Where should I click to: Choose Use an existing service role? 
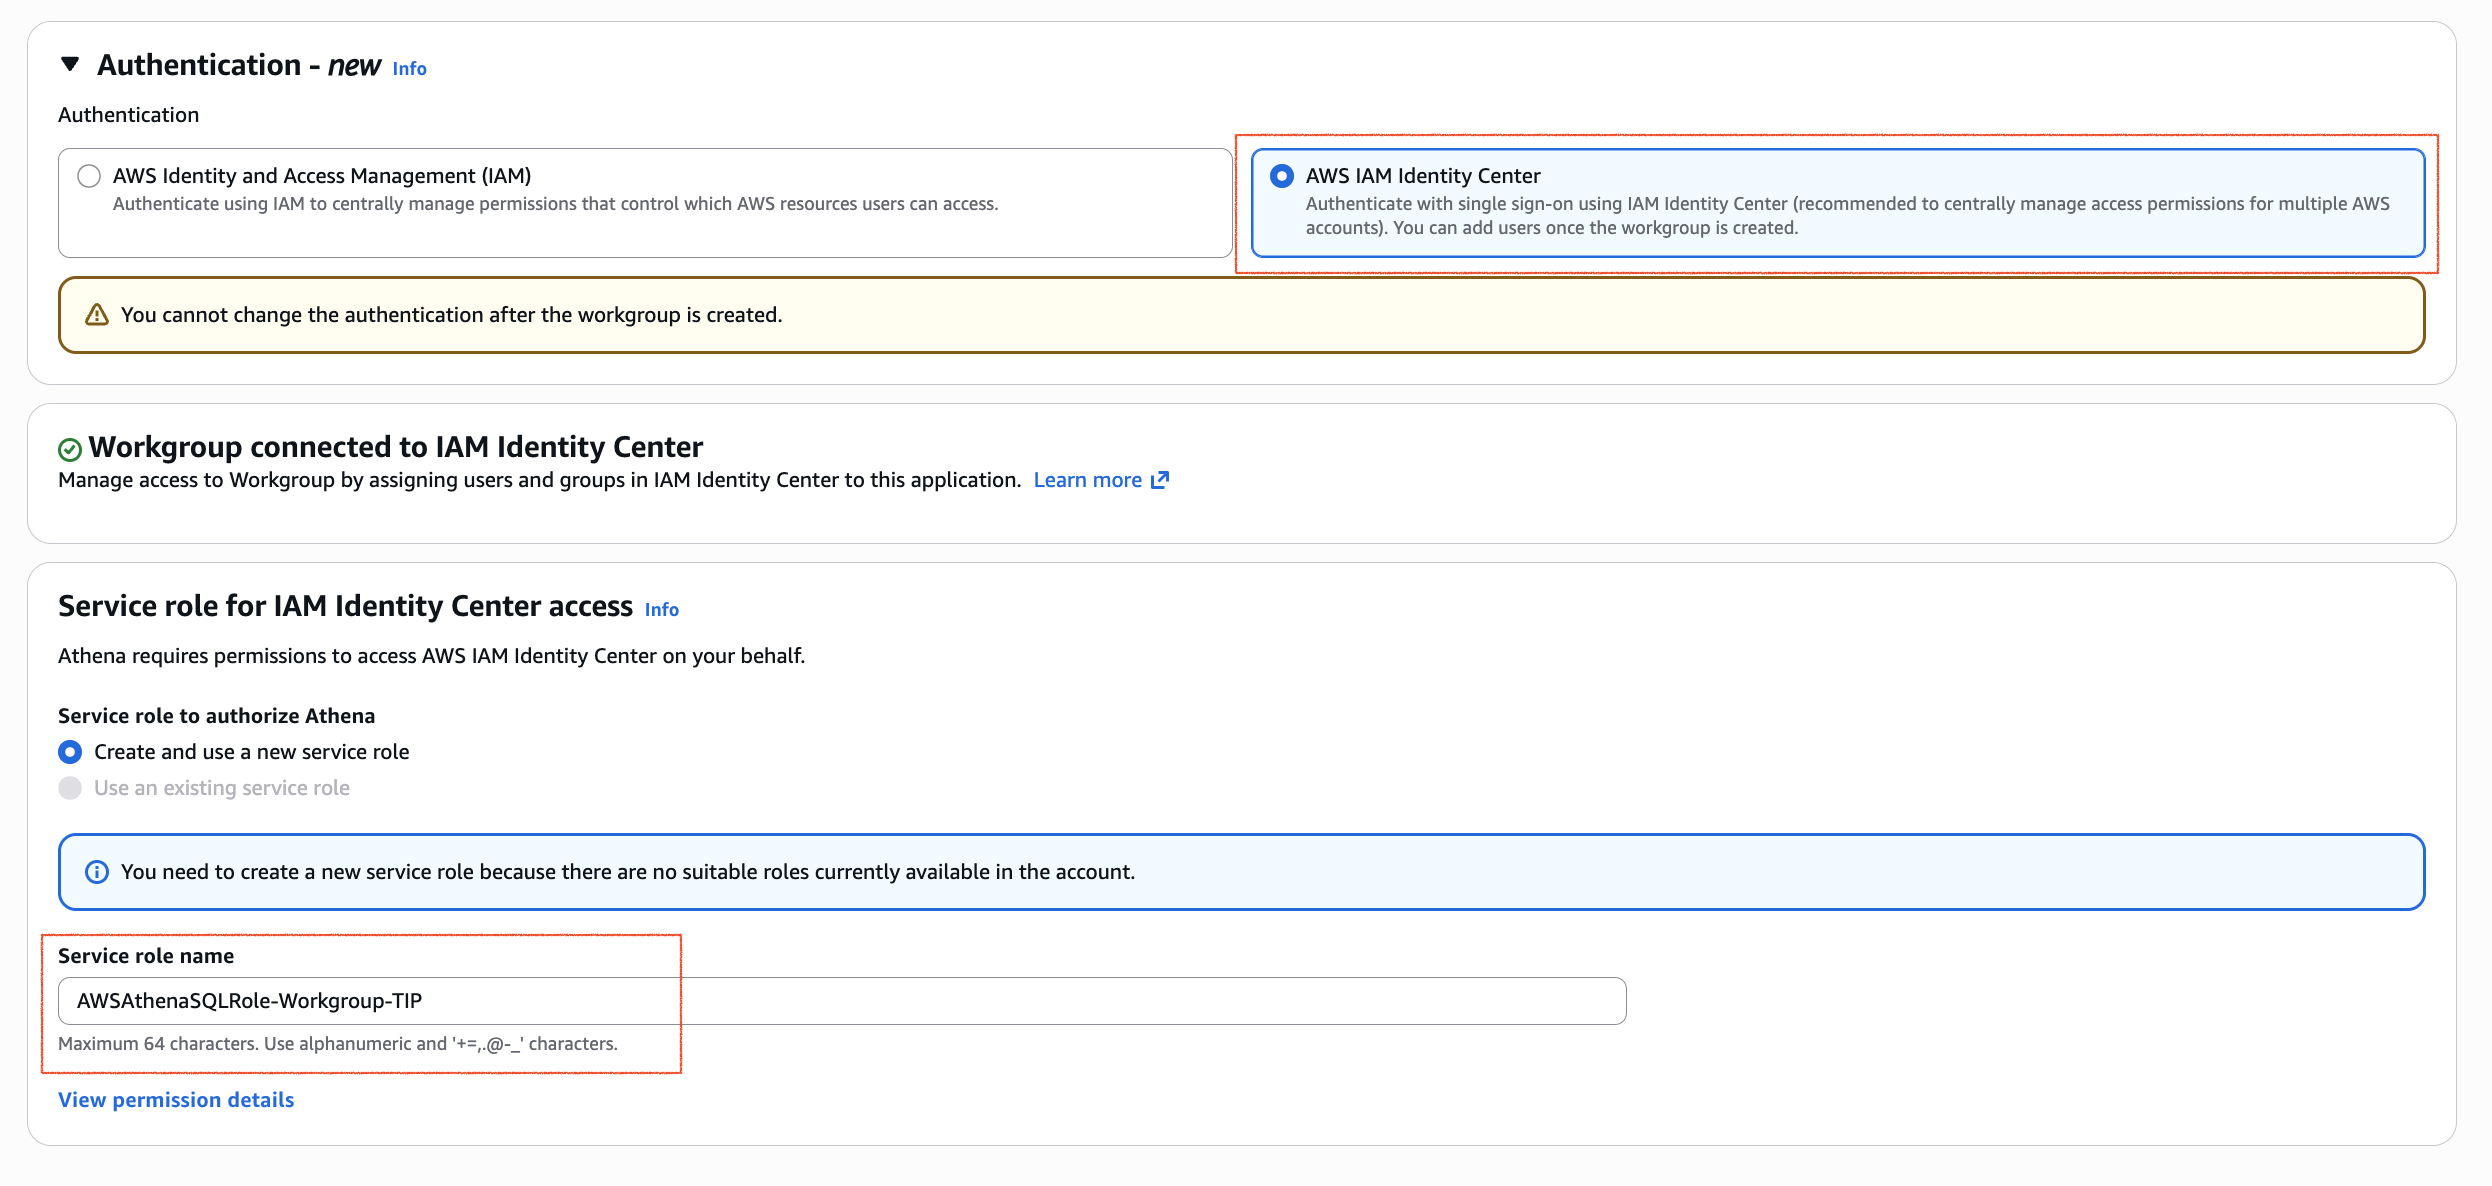click(70, 787)
